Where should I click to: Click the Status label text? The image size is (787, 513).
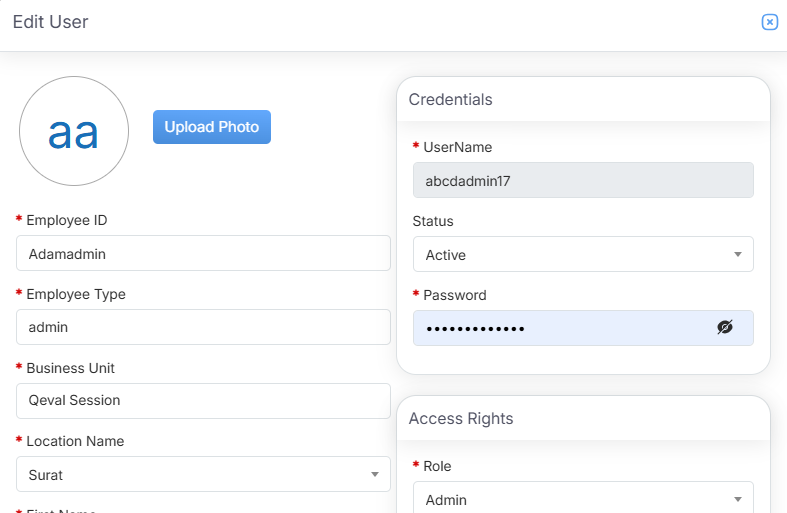(433, 221)
